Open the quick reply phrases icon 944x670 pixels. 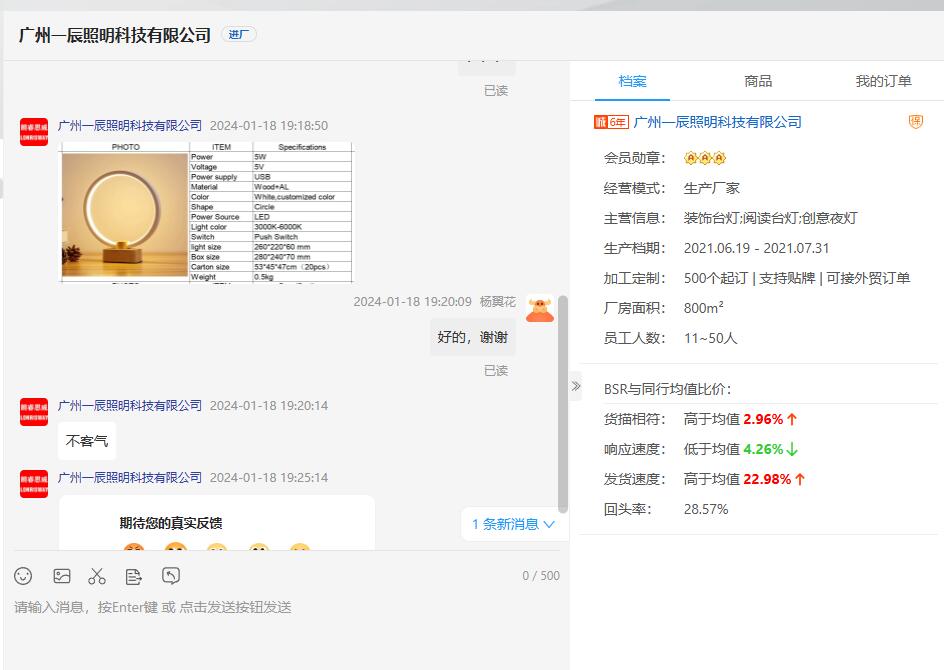click(x=134, y=576)
